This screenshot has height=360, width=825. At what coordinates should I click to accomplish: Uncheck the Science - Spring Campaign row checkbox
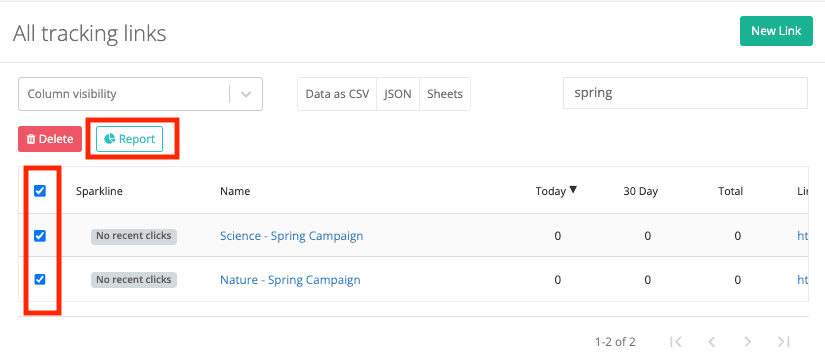click(x=40, y=236)
